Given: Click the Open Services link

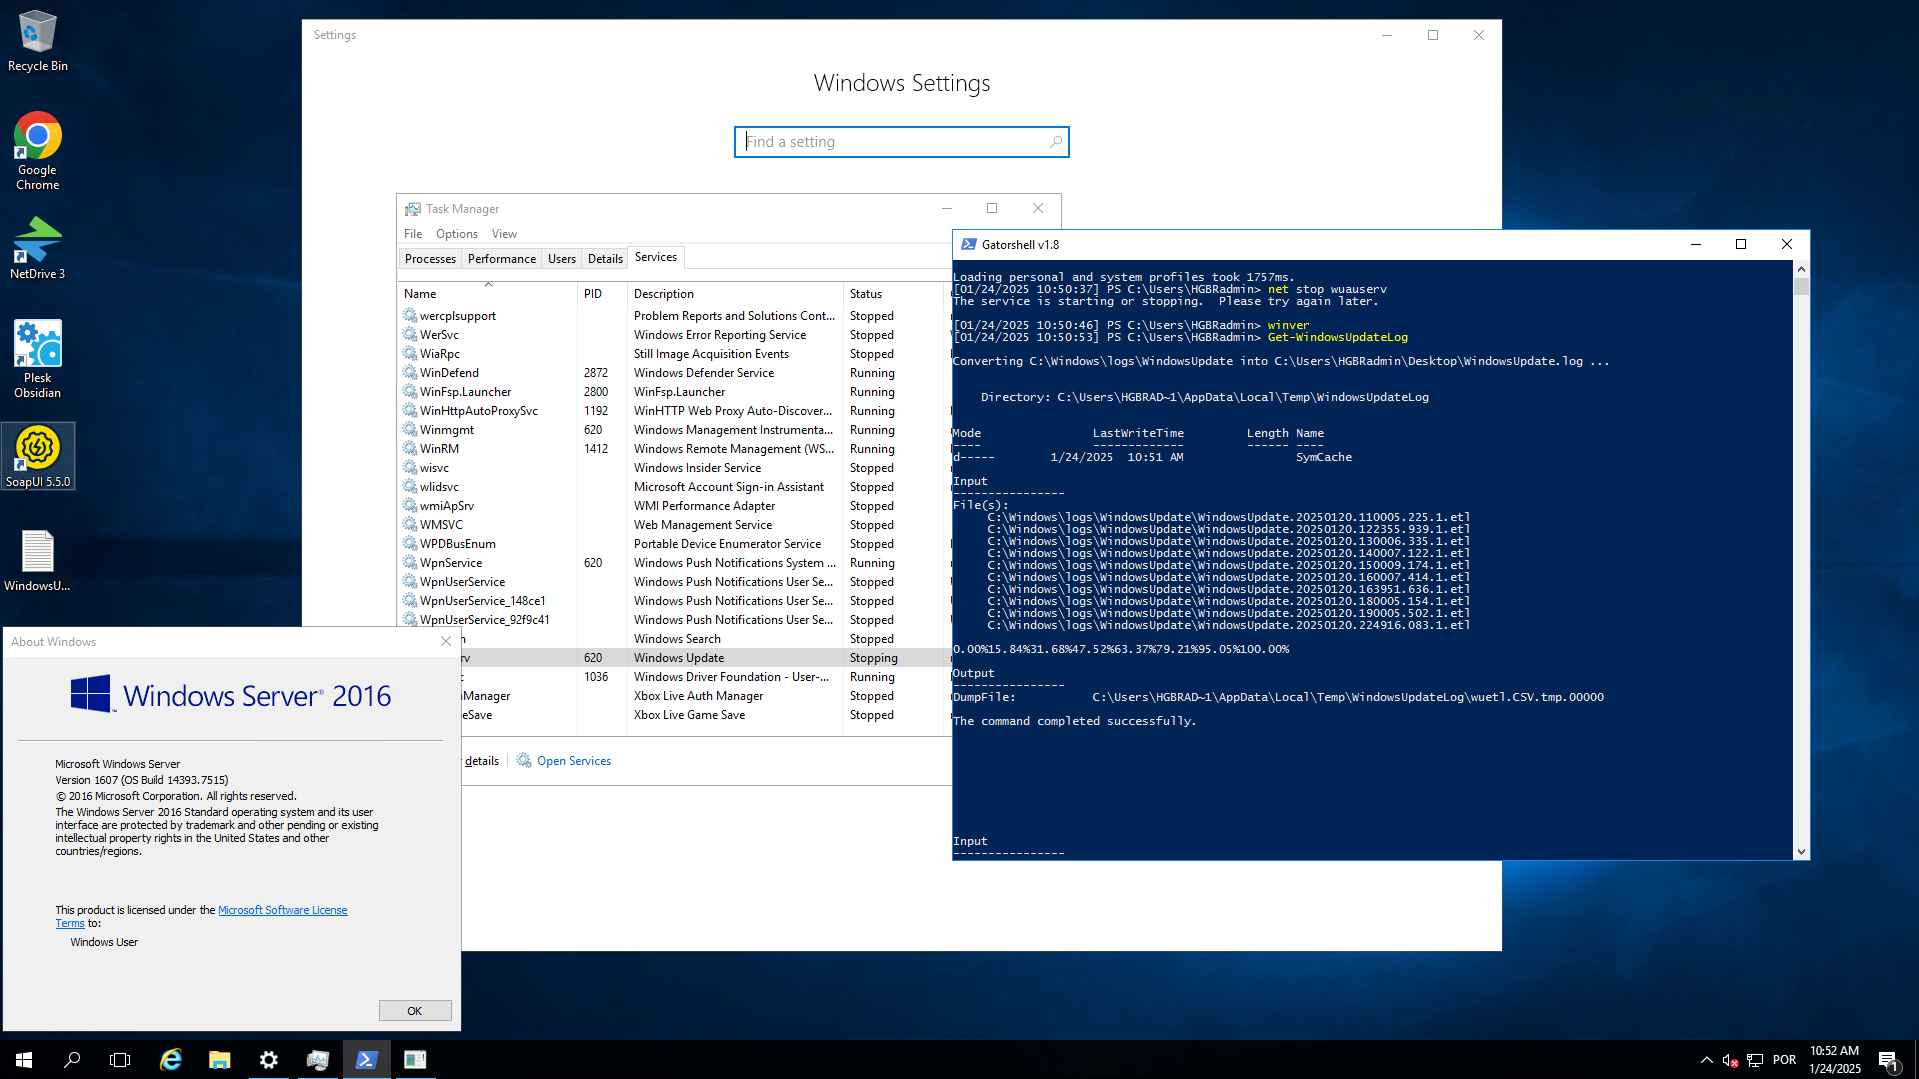Looking at the screenshot, I should [x=574, y=761].
